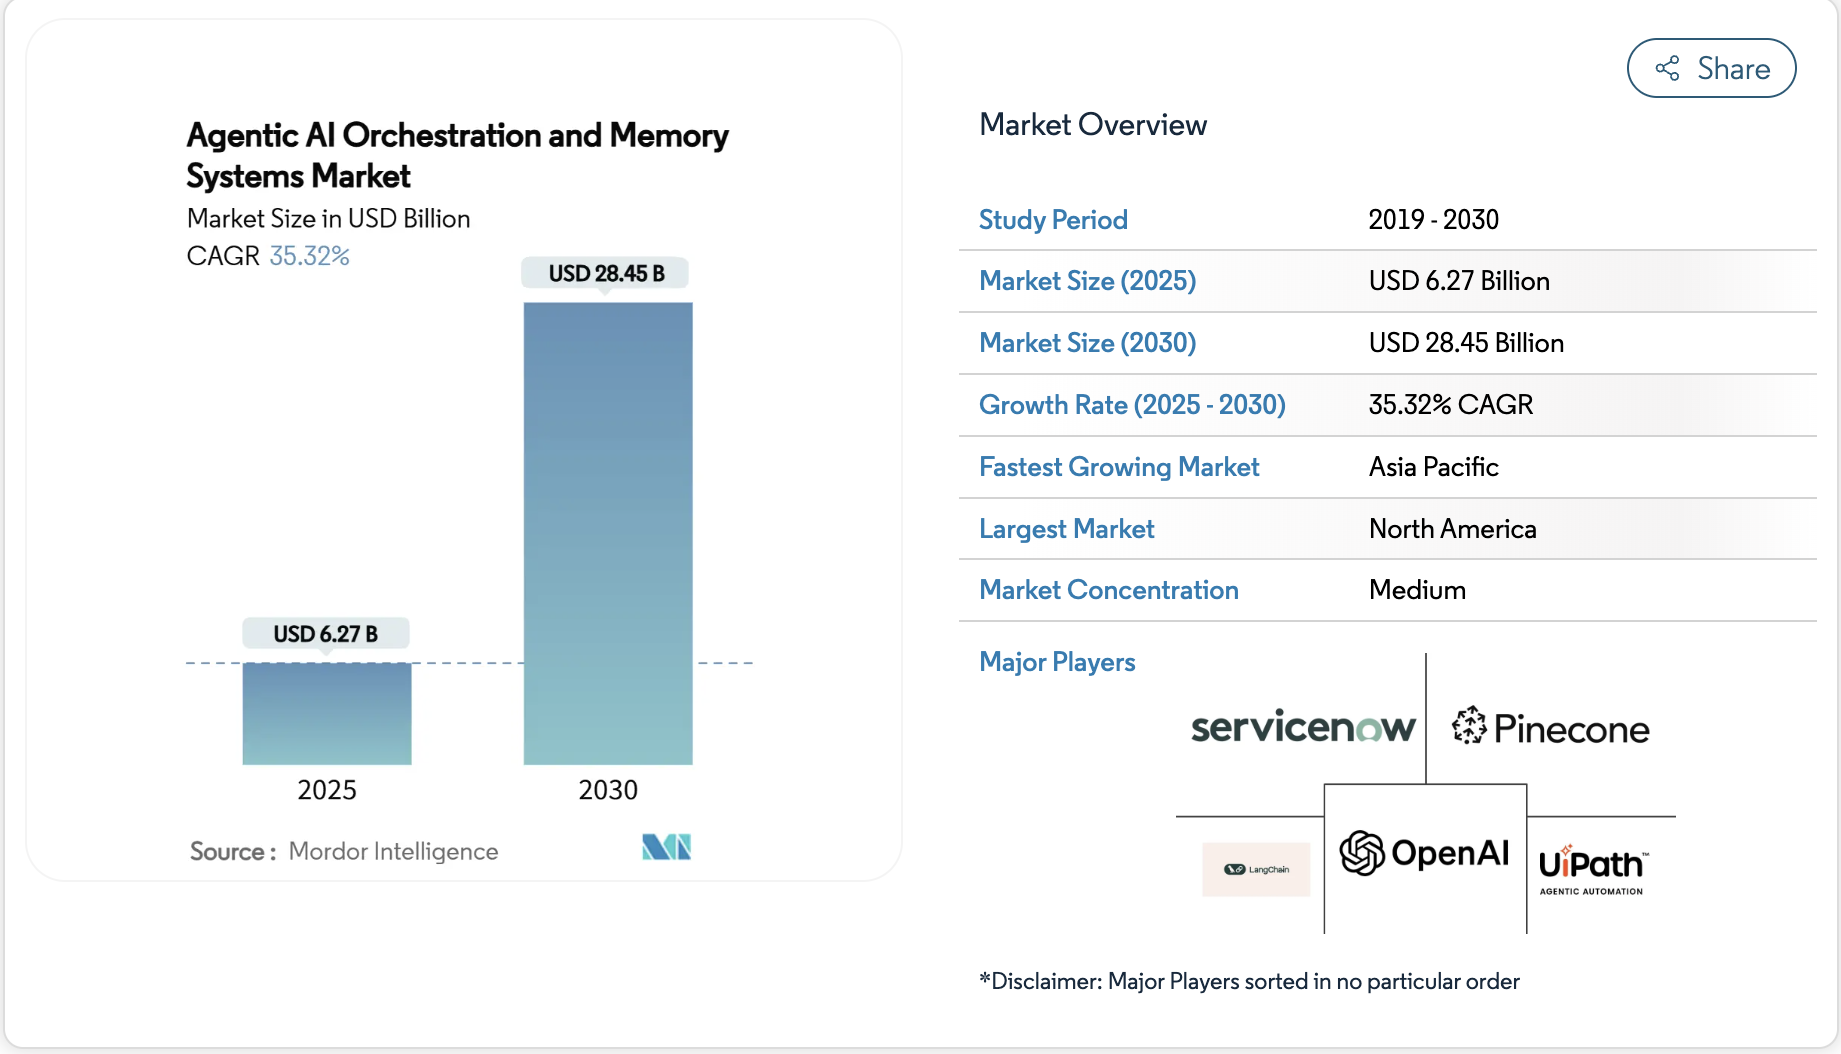Screen dimensions: 1841x1054
Task: Select the ServiceNow logo
Action: click(1302, 727)
